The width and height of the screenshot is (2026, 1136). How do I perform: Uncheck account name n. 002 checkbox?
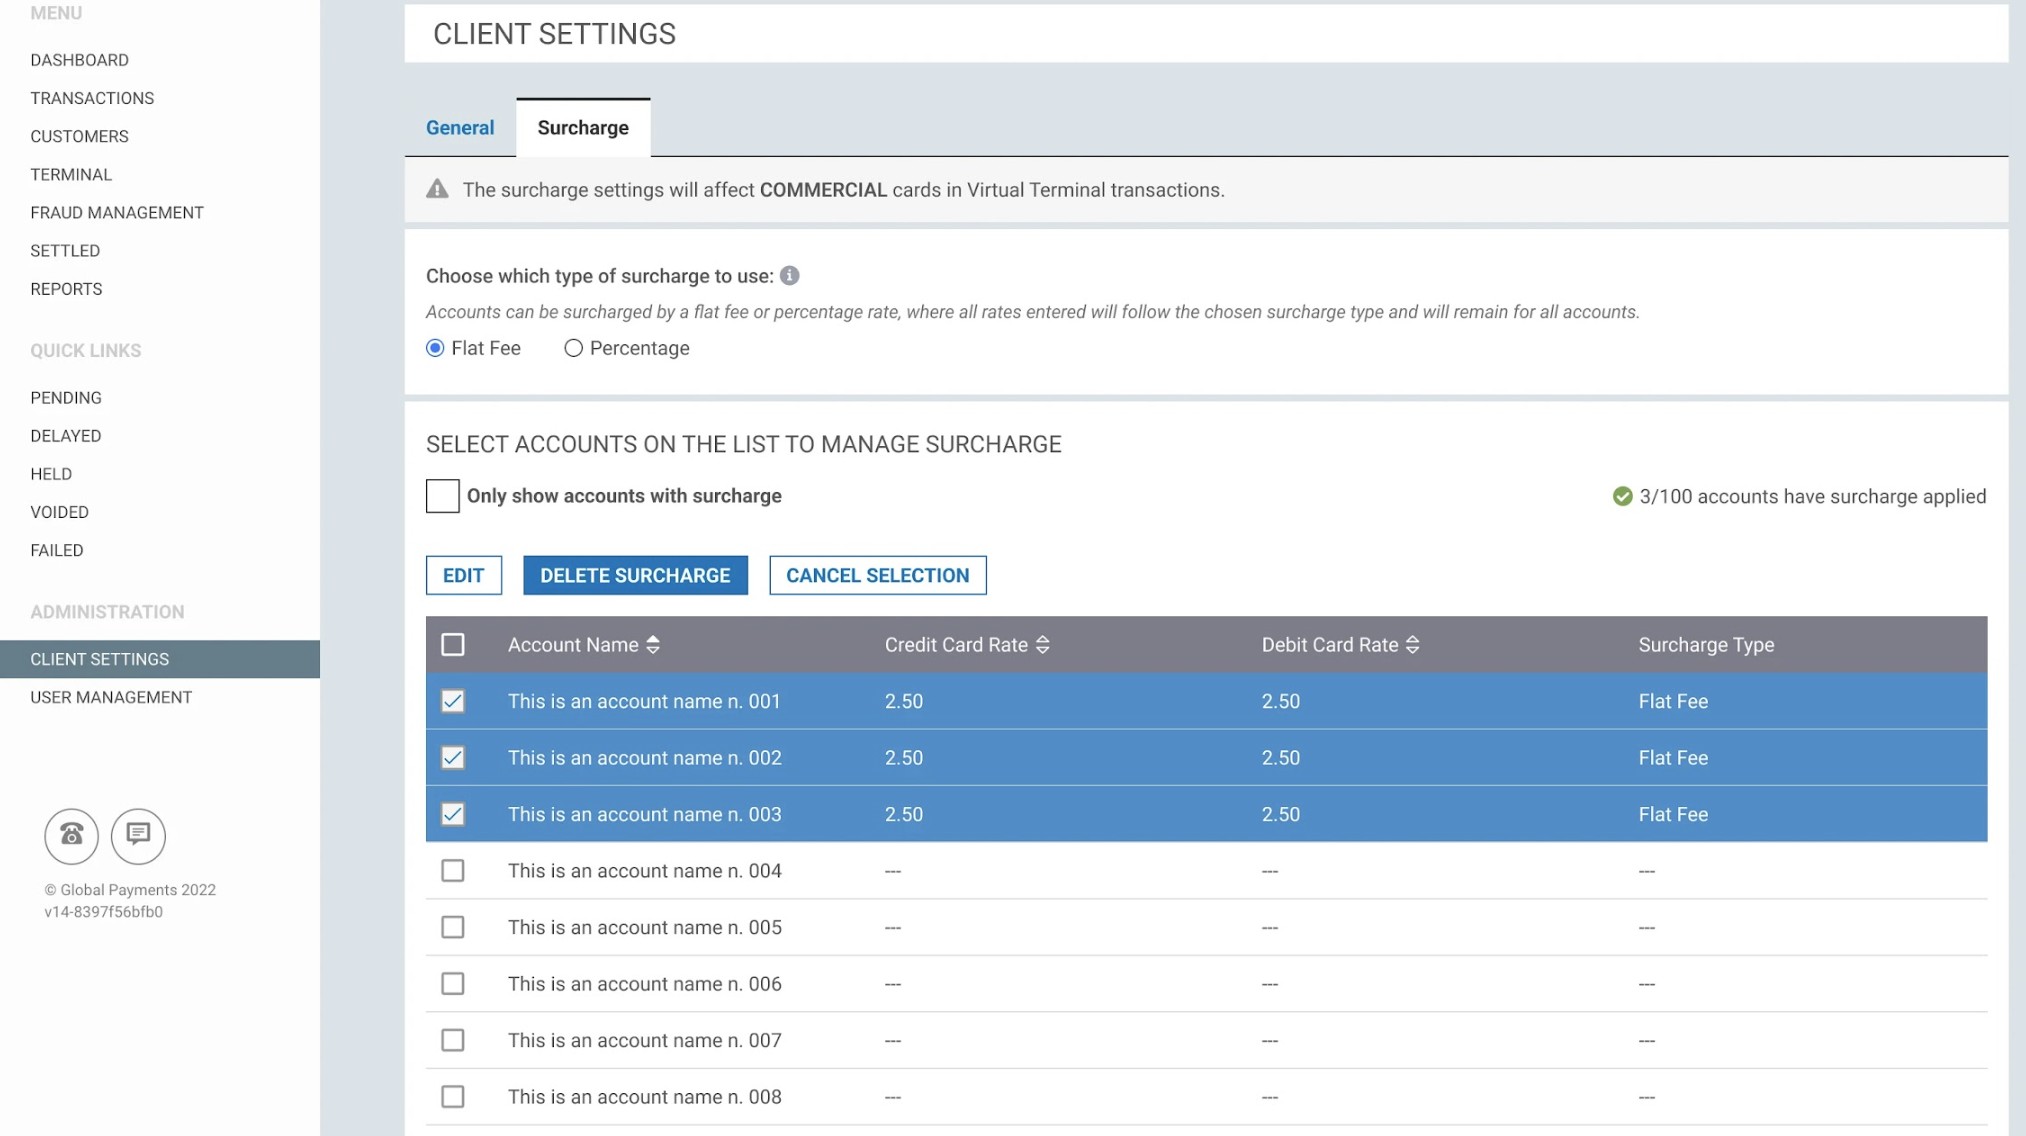(453, 758)
